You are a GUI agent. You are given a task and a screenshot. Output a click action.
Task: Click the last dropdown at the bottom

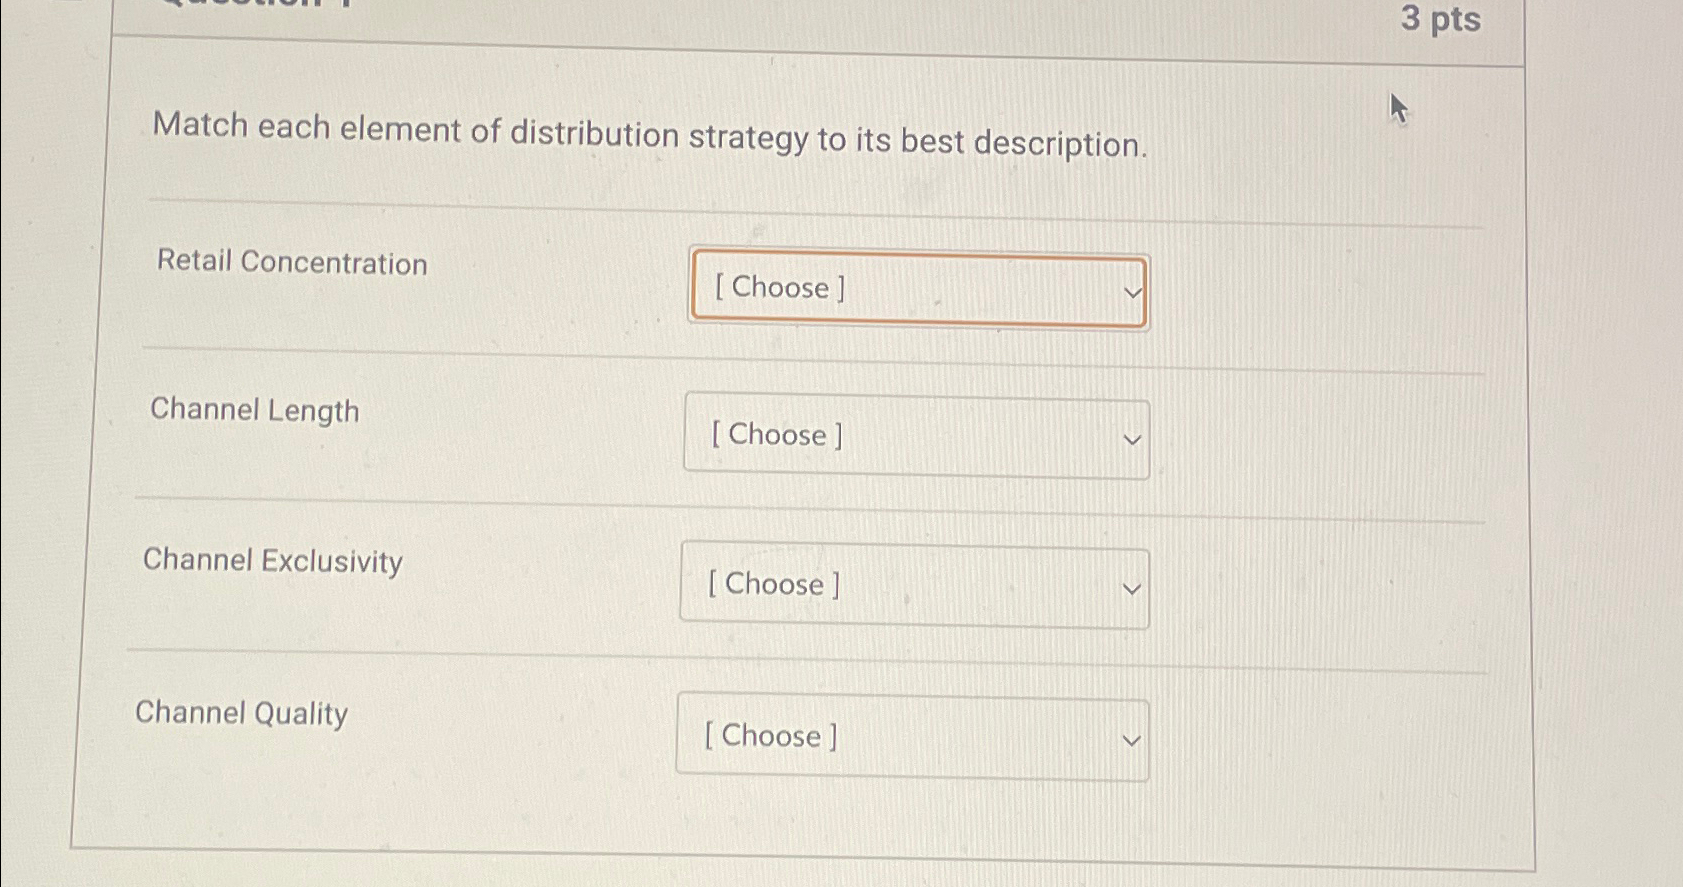pyautogui.click(x=910, y=737)
